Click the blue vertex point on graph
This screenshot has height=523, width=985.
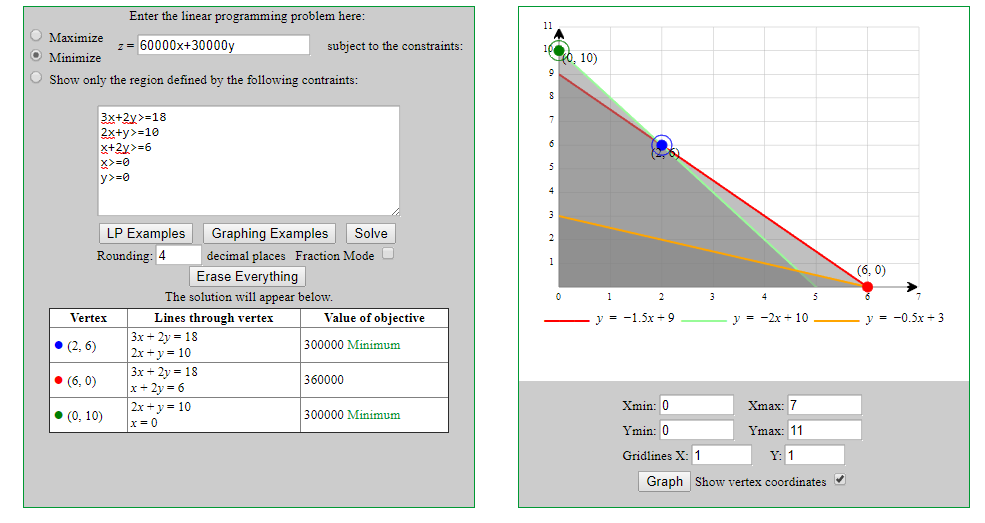[x=661, y=145]
